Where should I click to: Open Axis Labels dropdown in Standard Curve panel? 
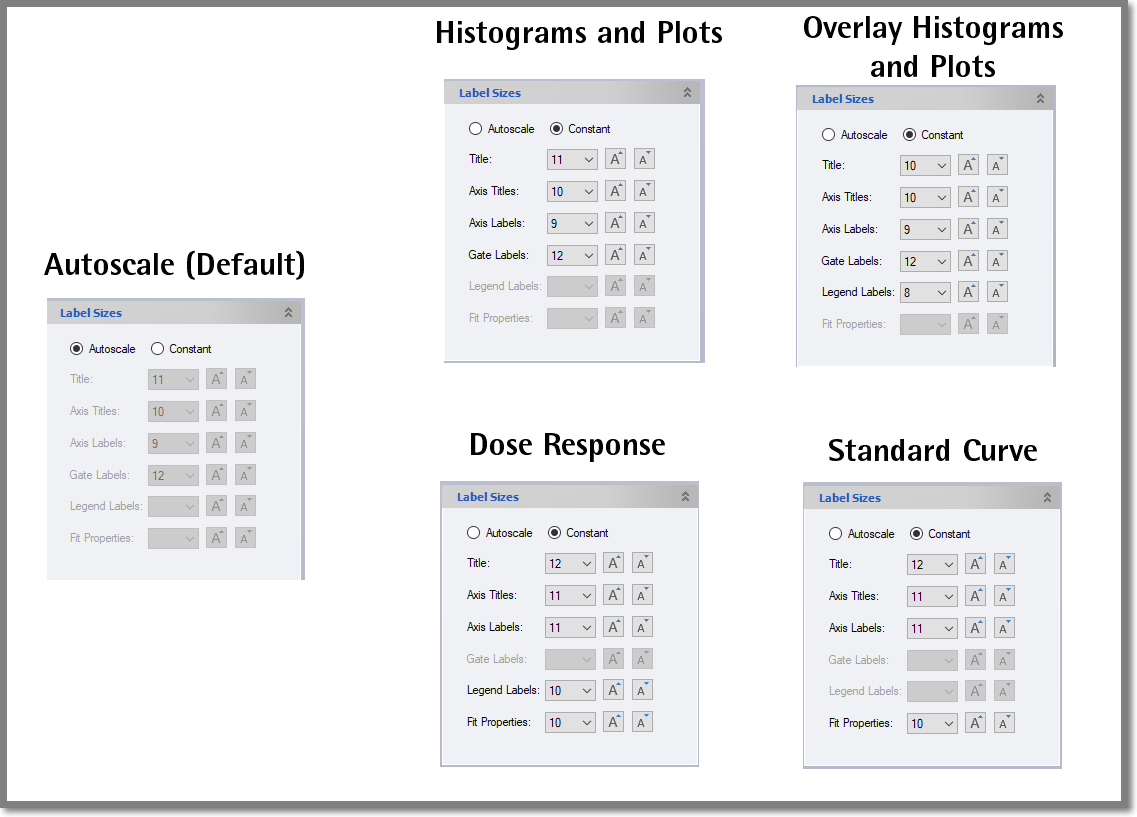pos(932,628)
